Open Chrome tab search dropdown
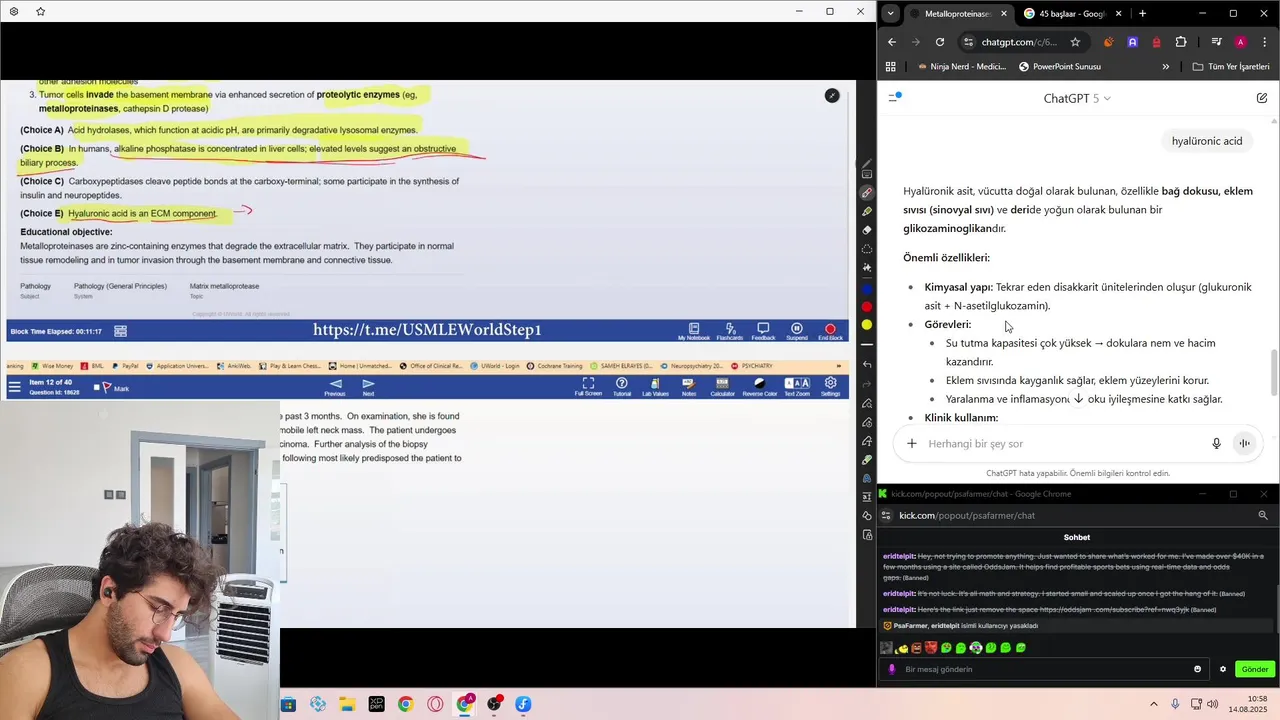 pos(890,14)
